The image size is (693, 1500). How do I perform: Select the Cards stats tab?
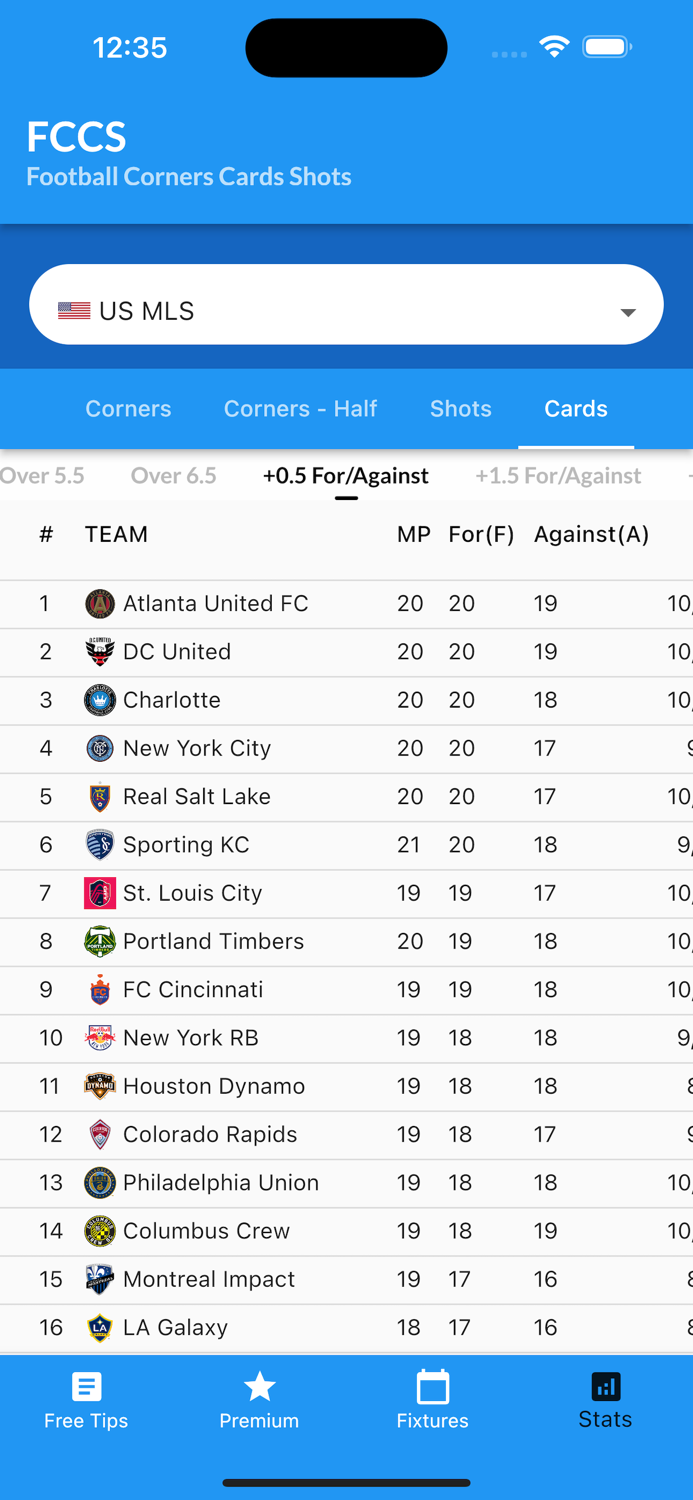(x=575, y=408)
